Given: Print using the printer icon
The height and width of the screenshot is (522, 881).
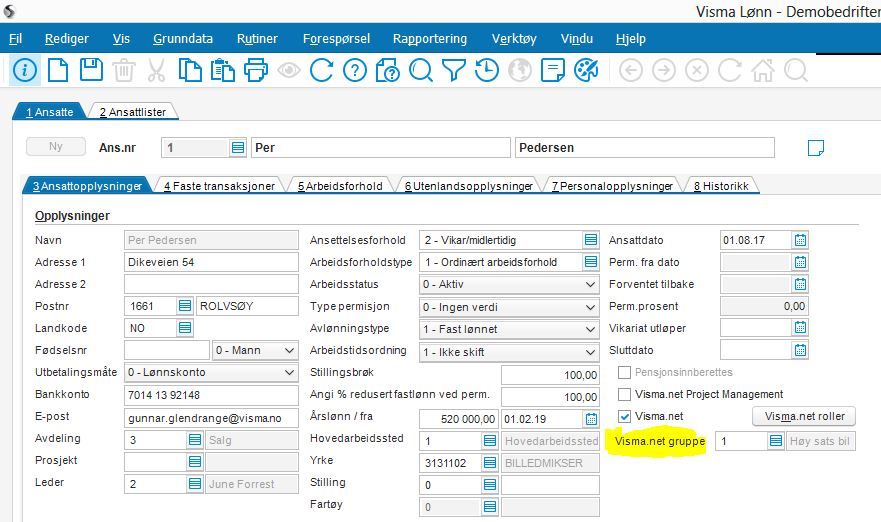Looking at the screenshot, I should pyautogui.click(x=256, y=71).
